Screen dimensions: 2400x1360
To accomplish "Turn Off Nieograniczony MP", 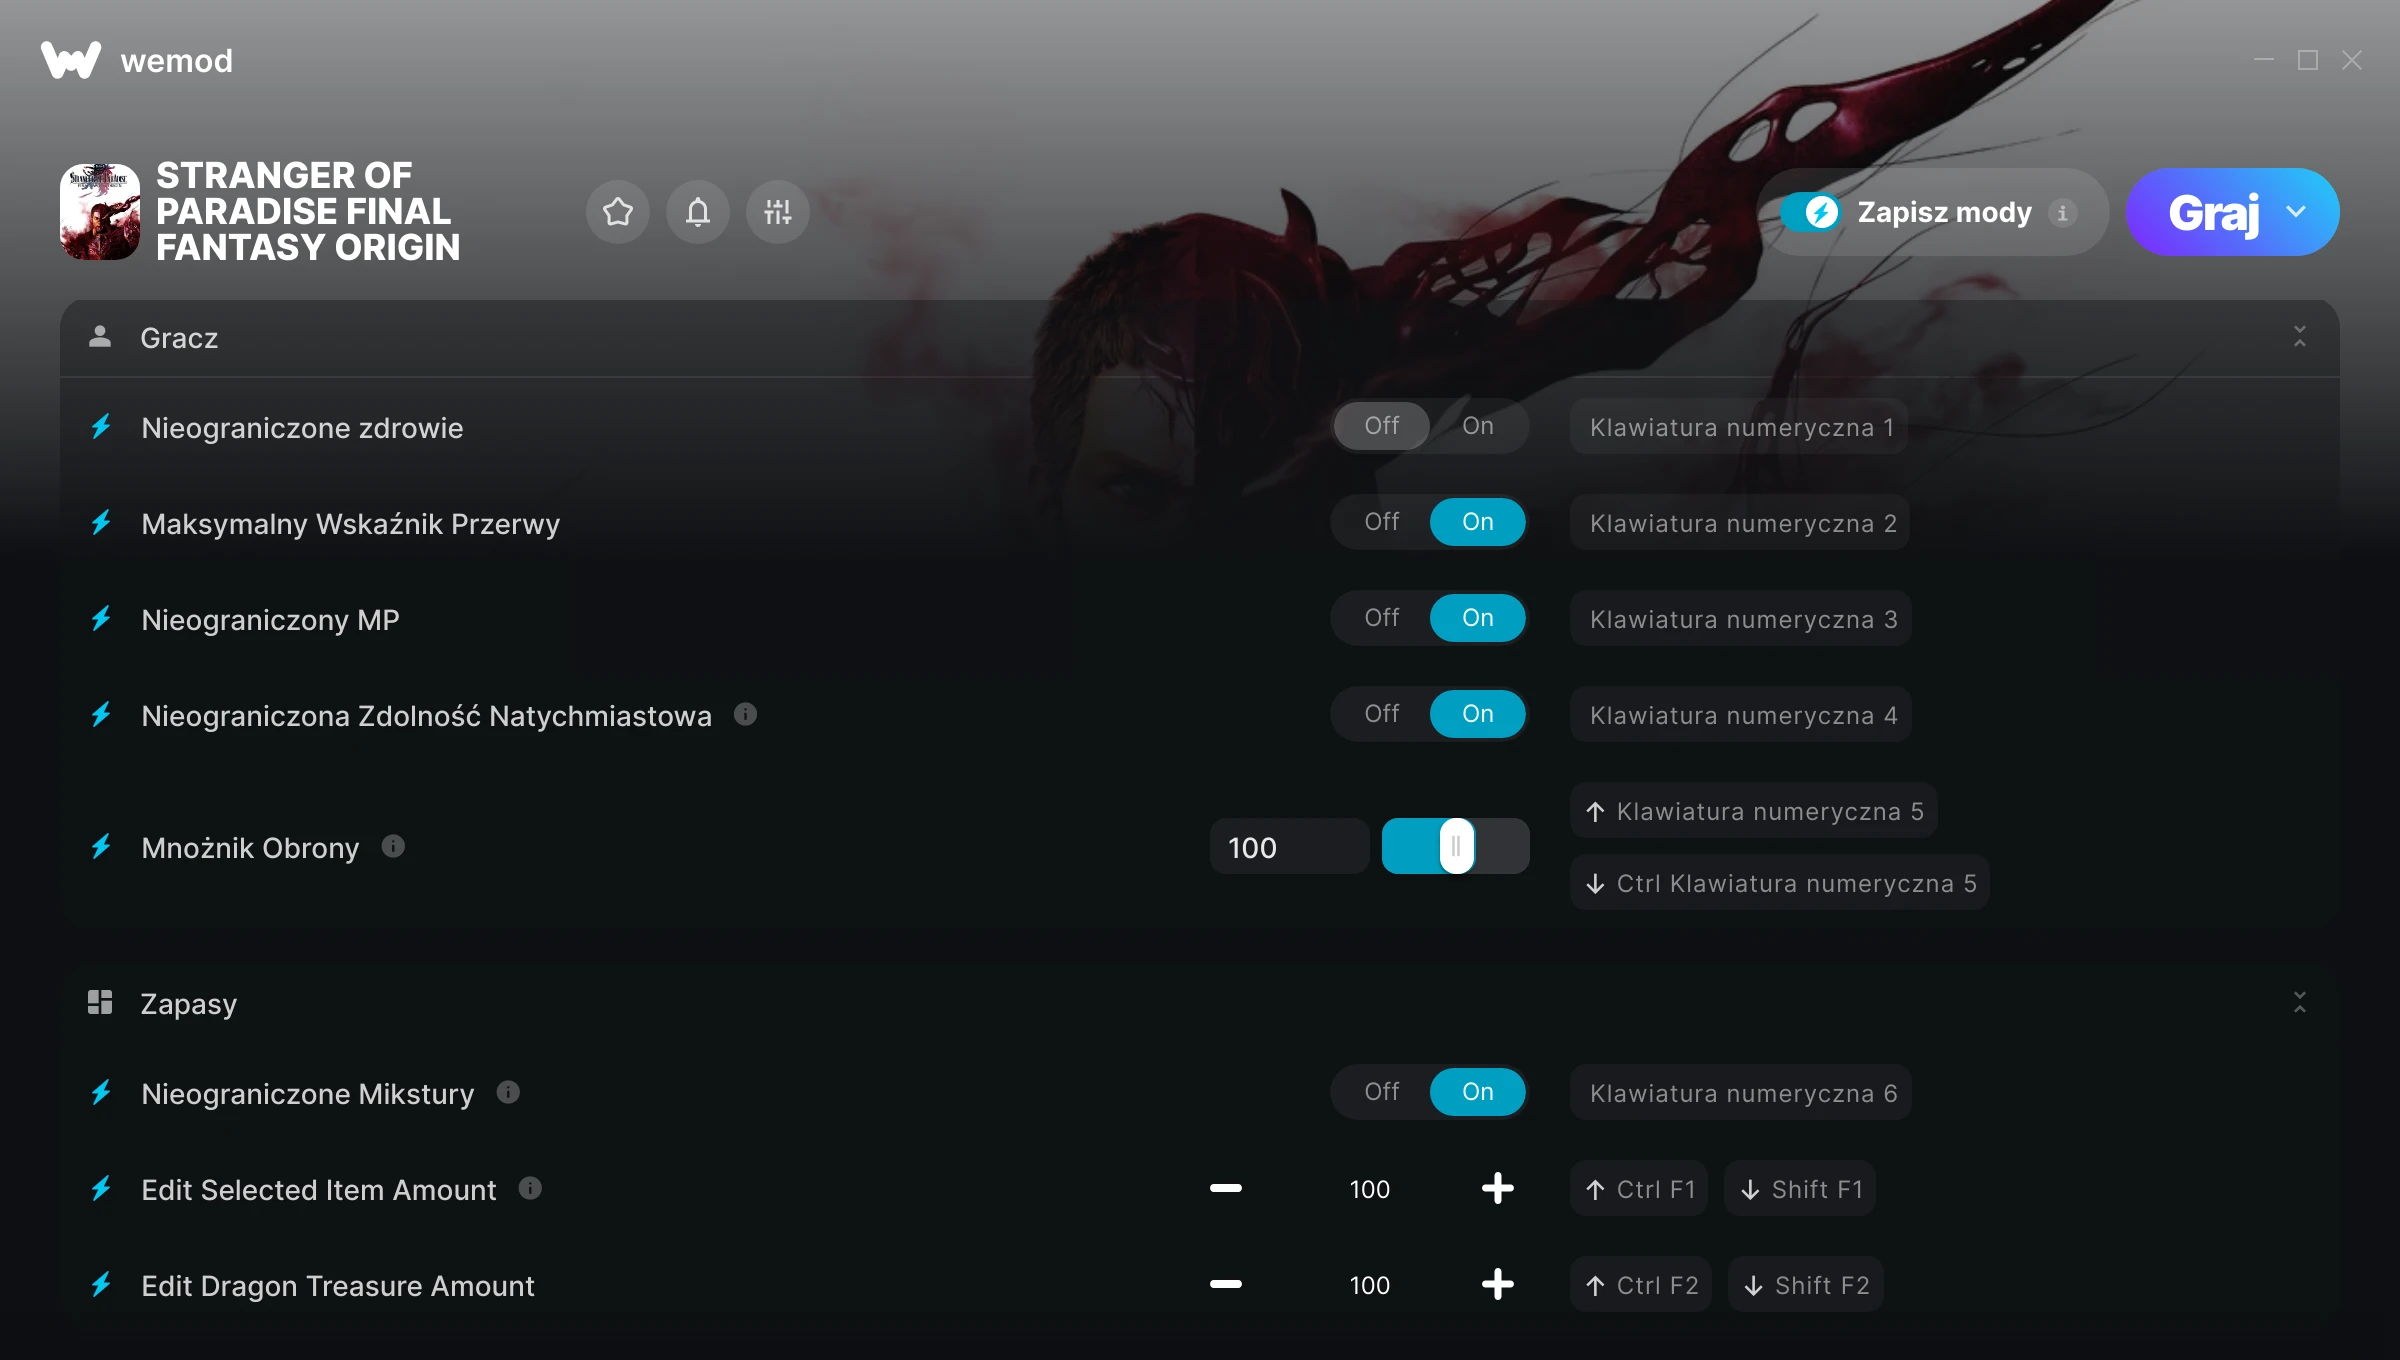I will 1382,618.
